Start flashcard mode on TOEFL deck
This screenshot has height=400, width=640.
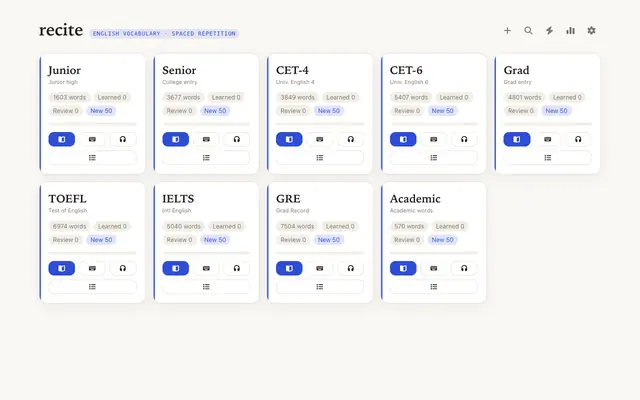click(62, 268)
